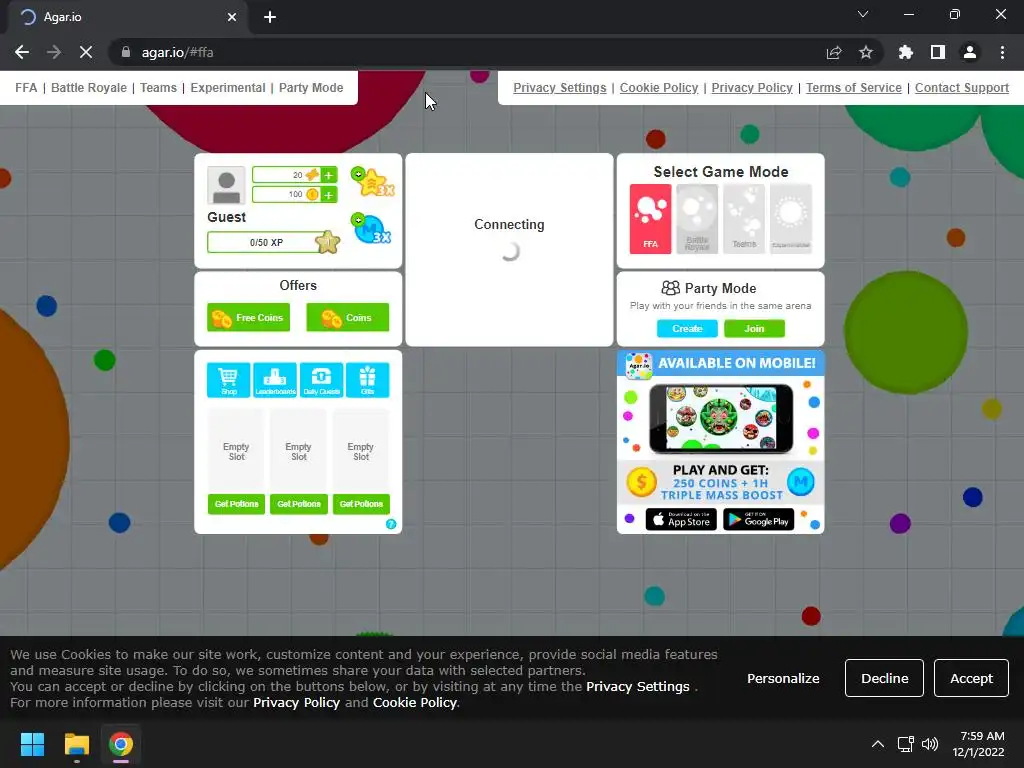Open the Shop icon
The width and height of the screenshot is (1024, 768).
(x=229, y=379)
